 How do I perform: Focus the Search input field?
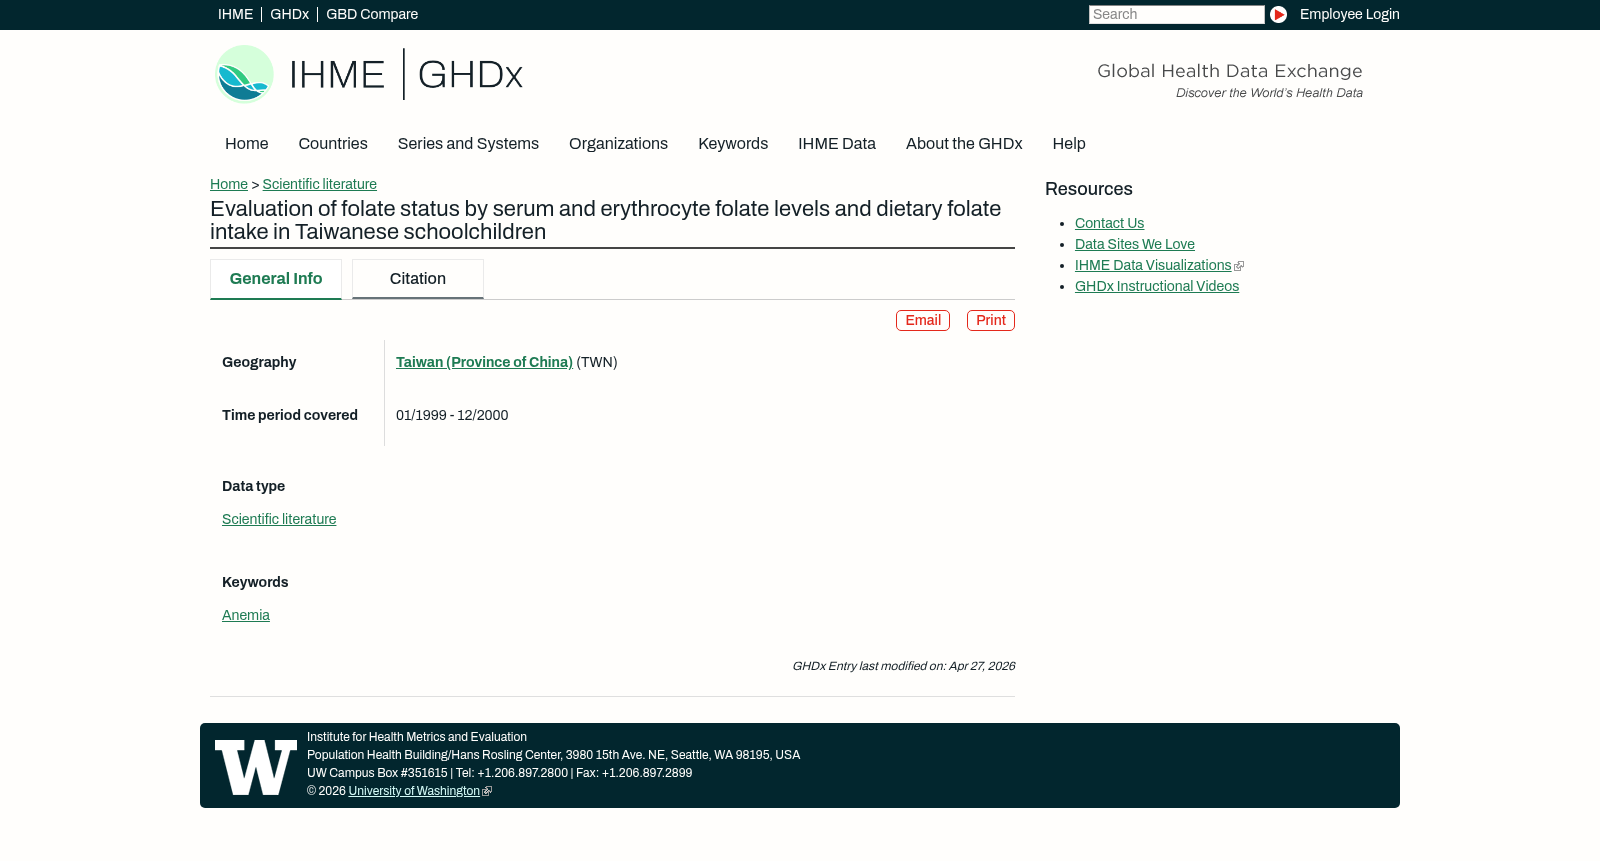tap(1176, 14)
